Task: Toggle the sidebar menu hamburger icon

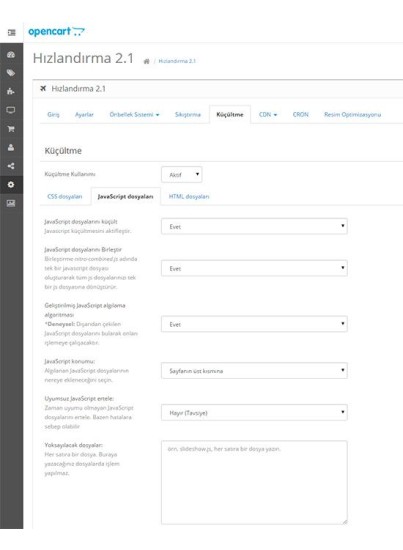Action: (12, 33)
